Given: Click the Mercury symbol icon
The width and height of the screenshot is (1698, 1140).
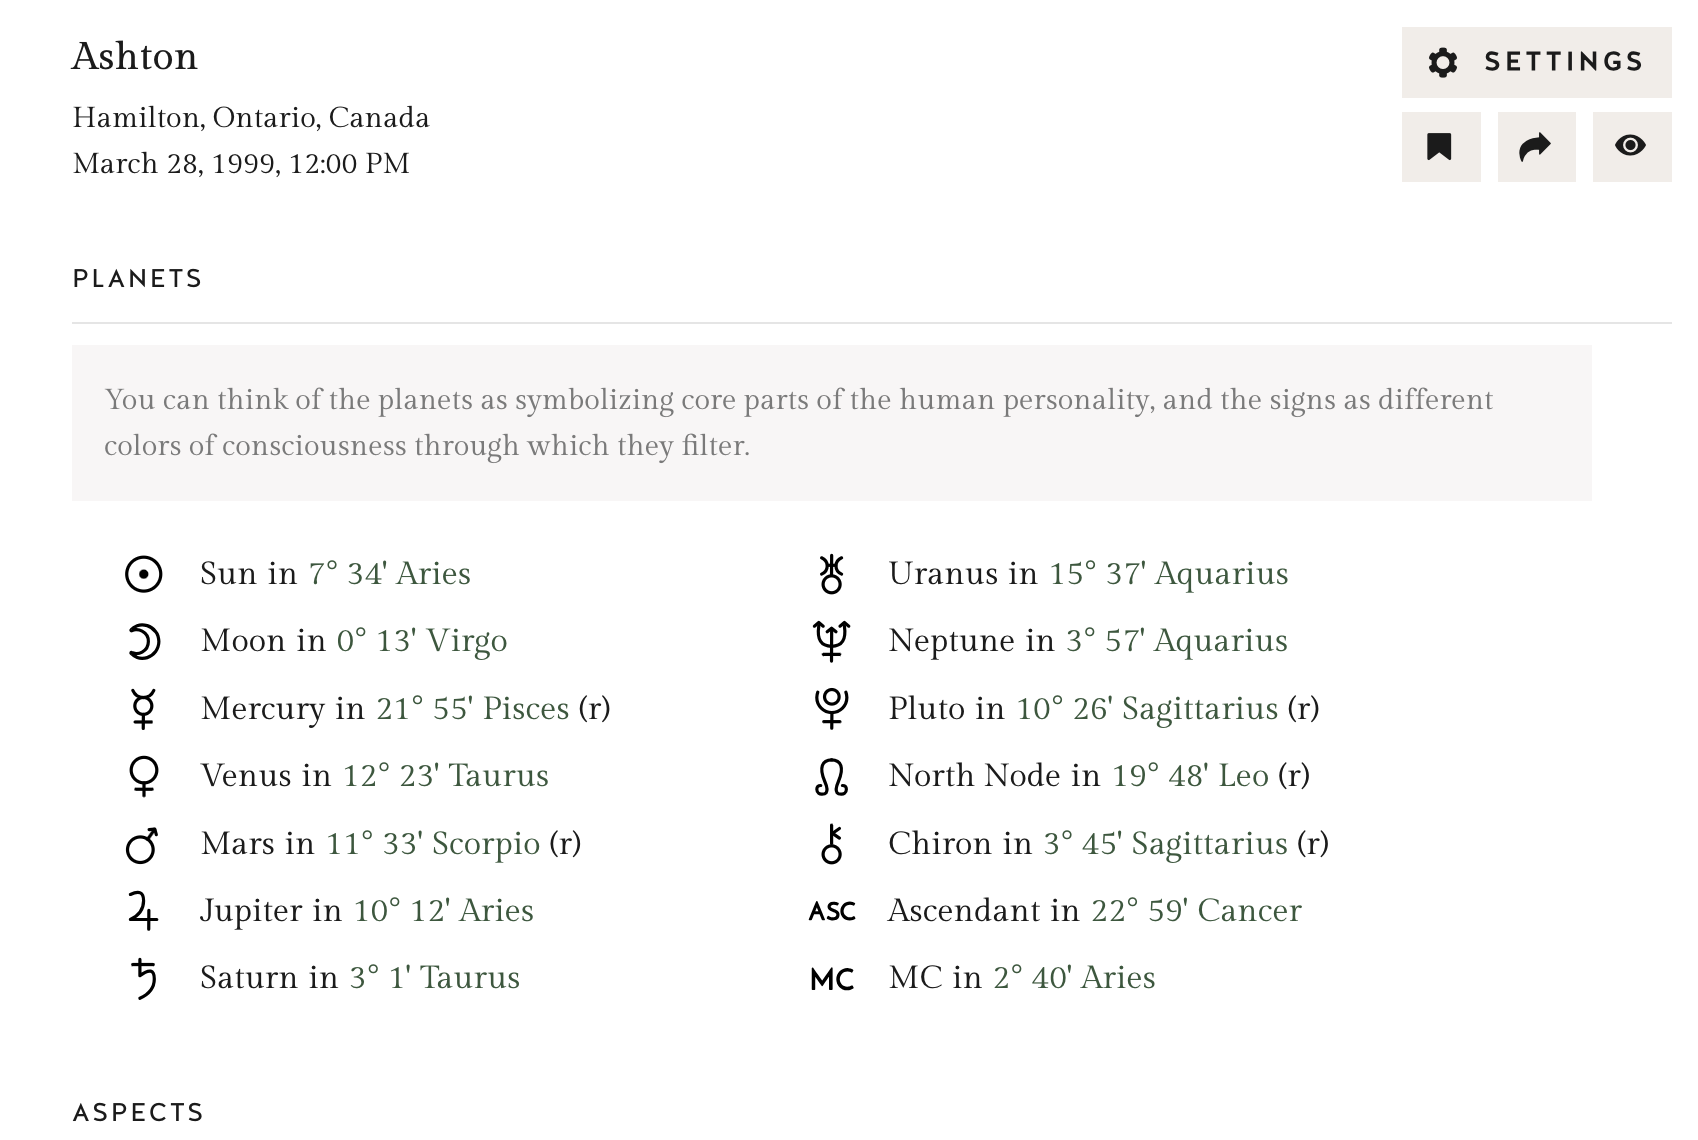Looking at the screenshot, I should (x=143, y=709).
